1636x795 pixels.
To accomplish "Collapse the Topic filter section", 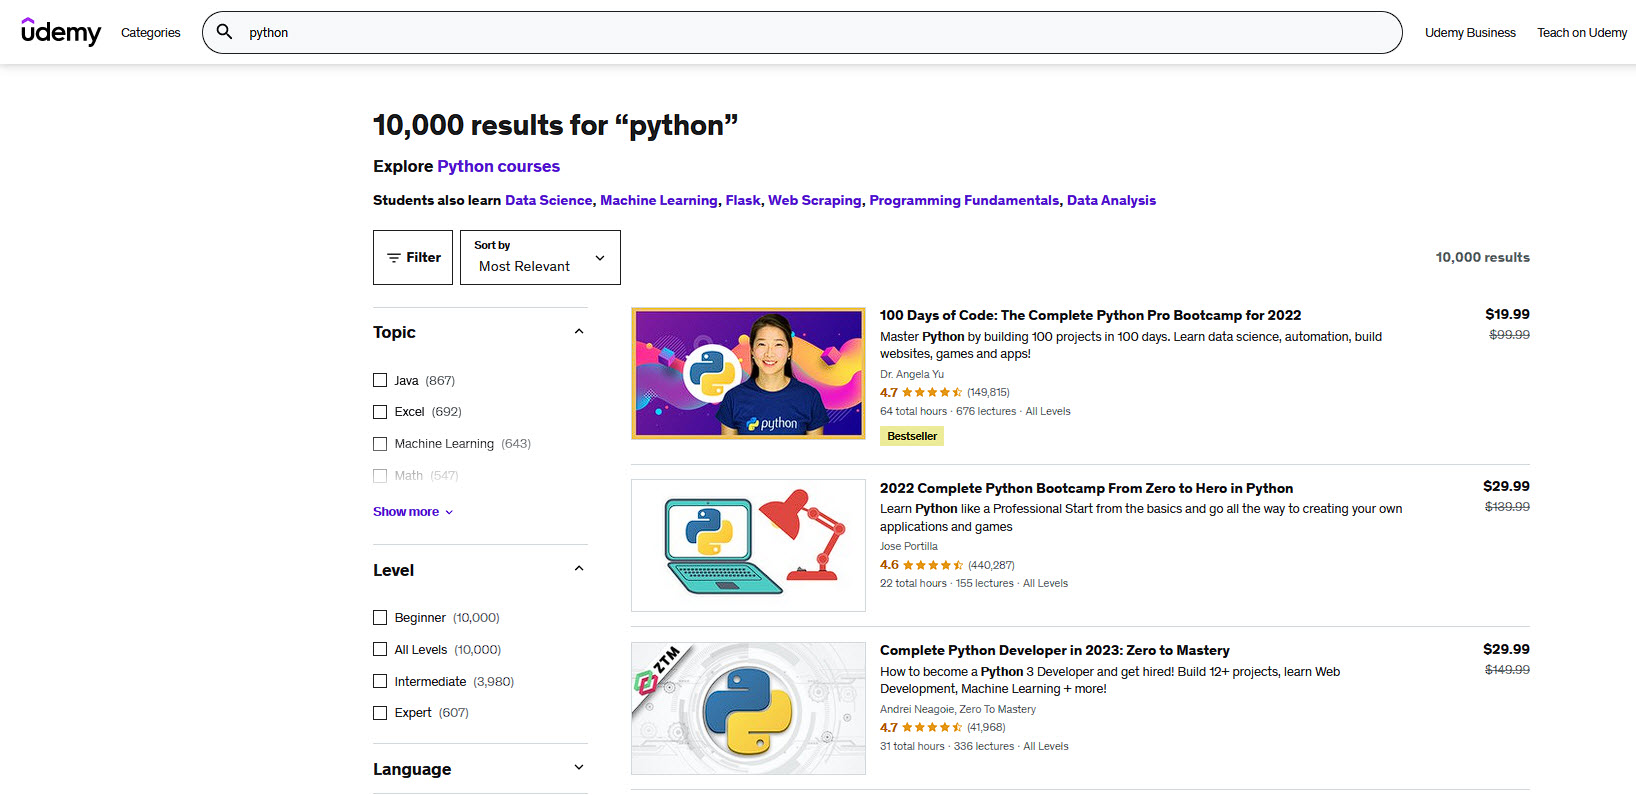I will 578,332.
